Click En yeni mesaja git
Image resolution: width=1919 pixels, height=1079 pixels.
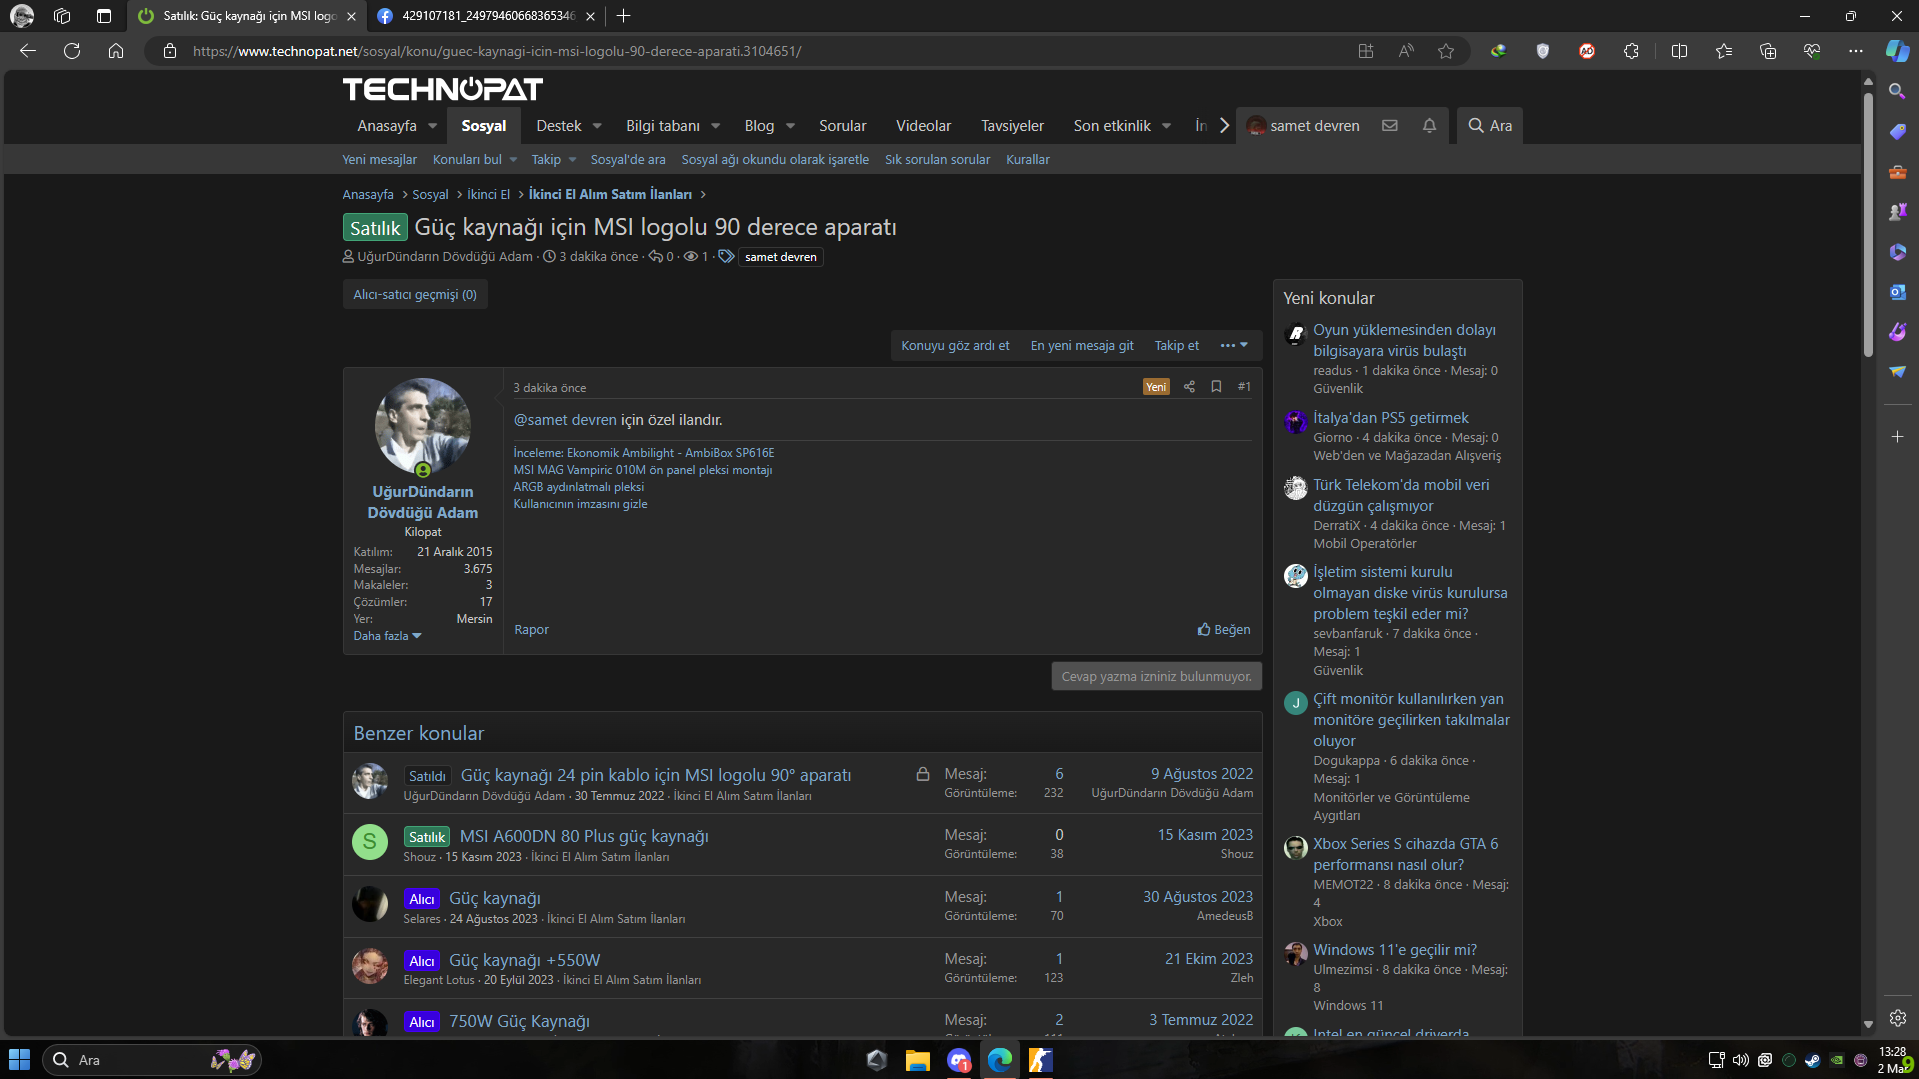point(1082,346)
